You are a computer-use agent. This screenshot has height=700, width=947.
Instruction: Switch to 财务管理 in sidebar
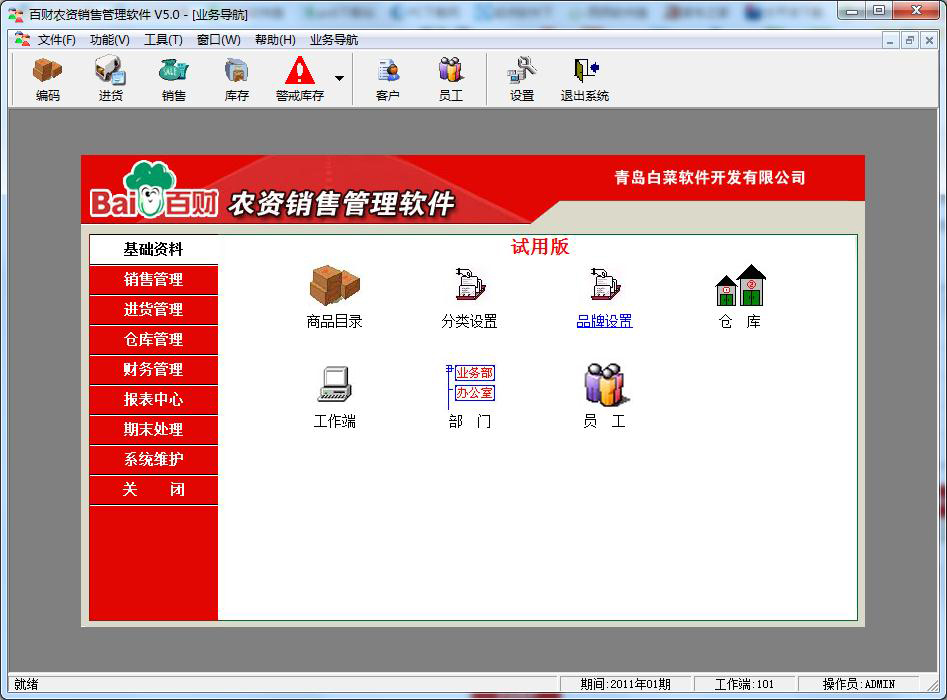pyautogui.click(x=153, y=370)
